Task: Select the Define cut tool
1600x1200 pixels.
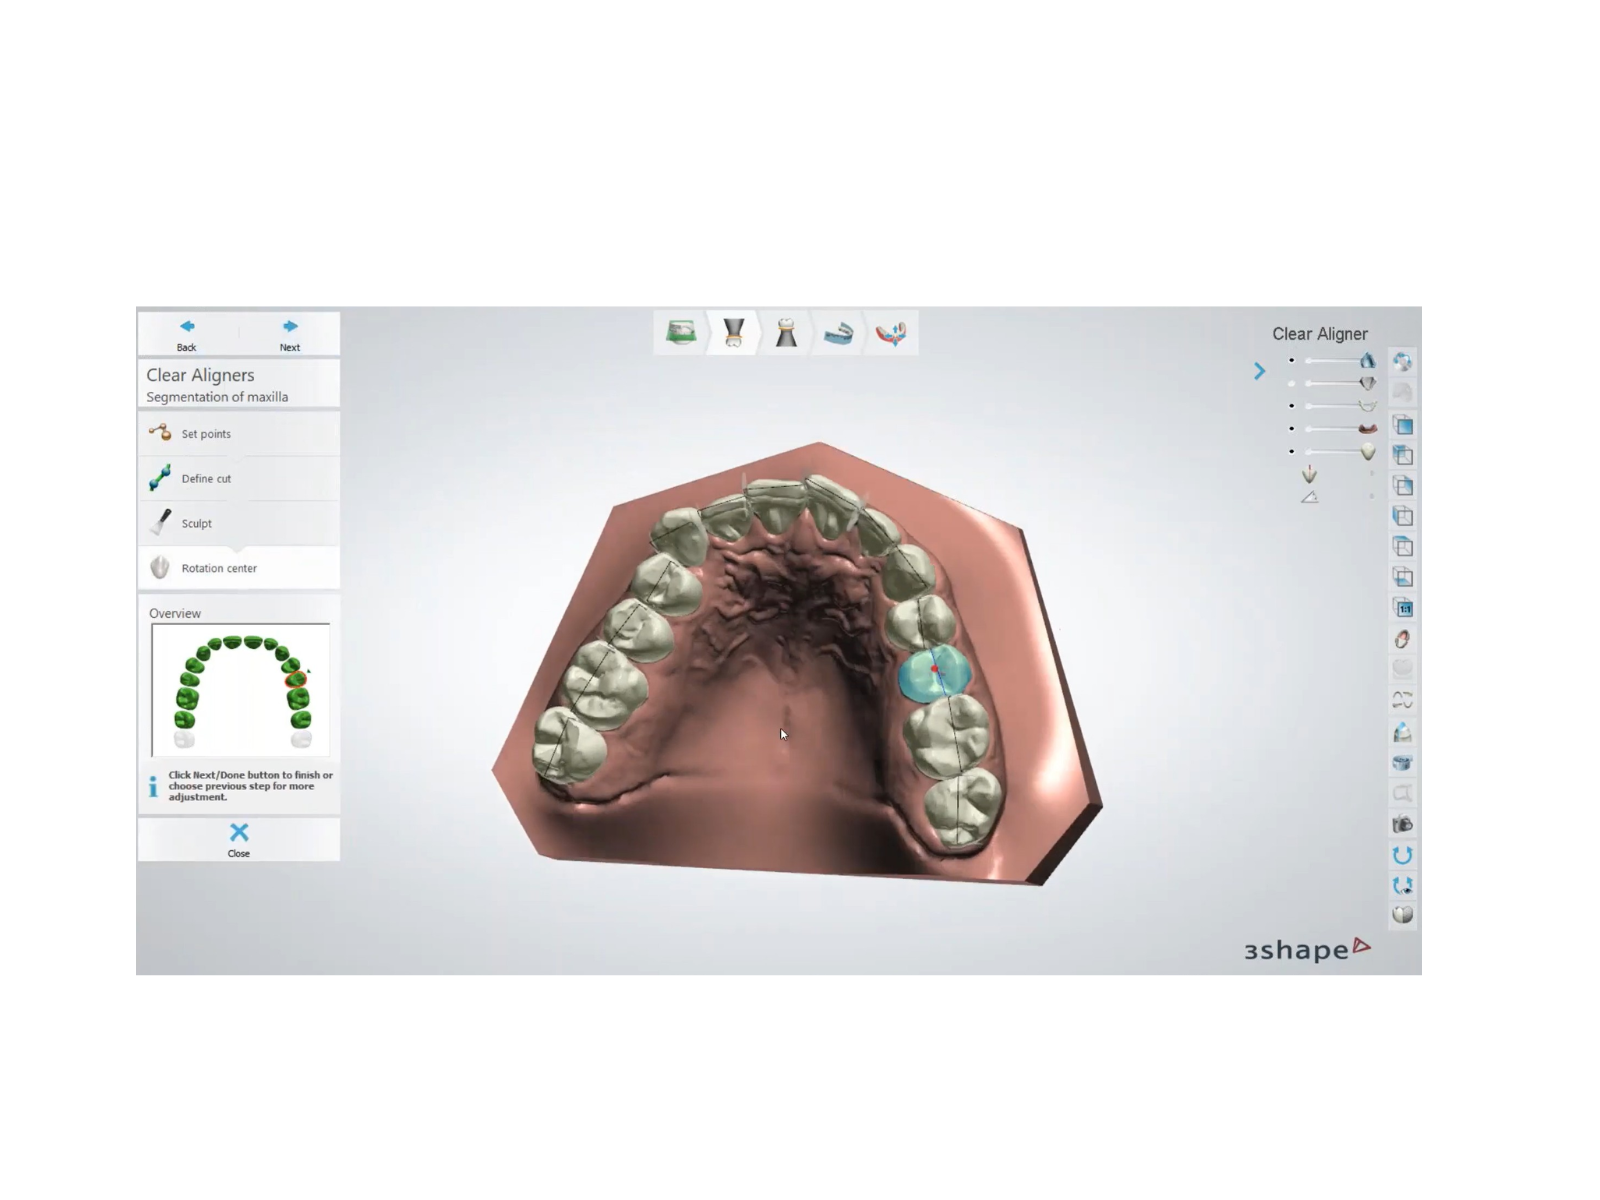Action: pyautogui.click(x=206, y=478)
